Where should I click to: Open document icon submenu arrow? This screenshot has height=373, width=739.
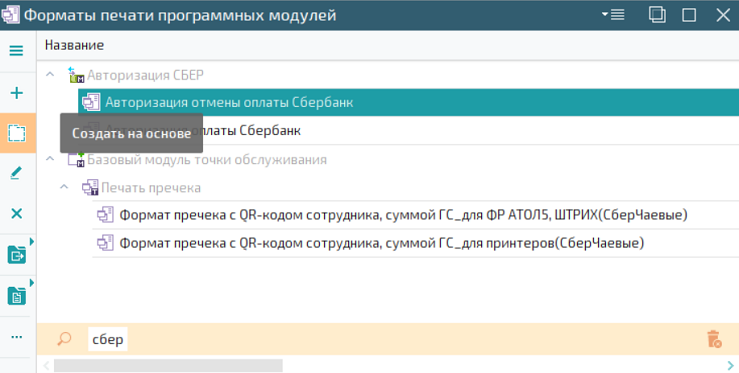point(32,283)
